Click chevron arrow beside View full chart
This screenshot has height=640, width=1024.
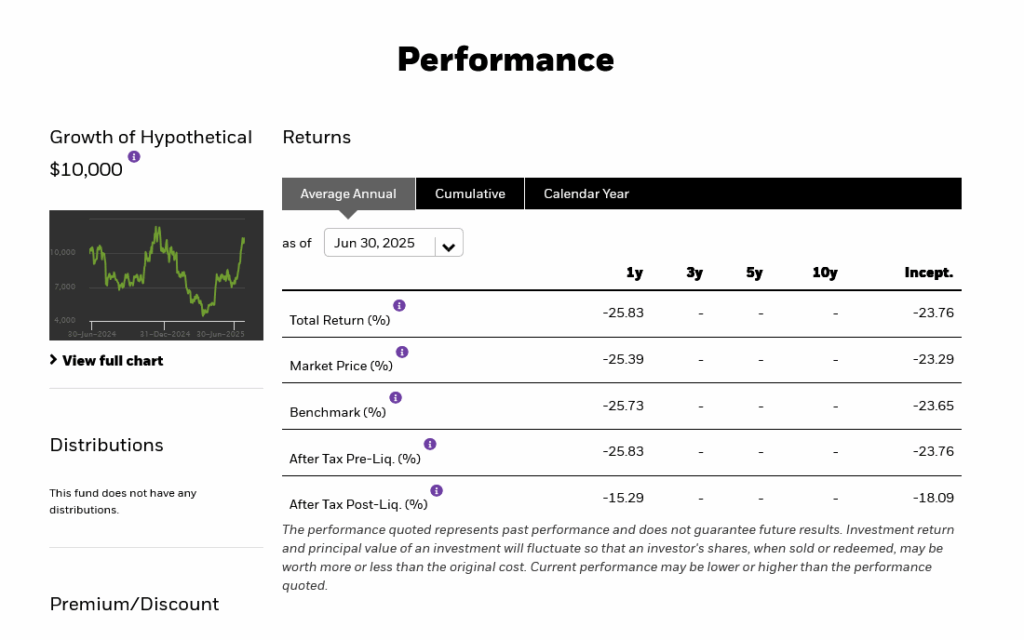(x=54, y=360)
